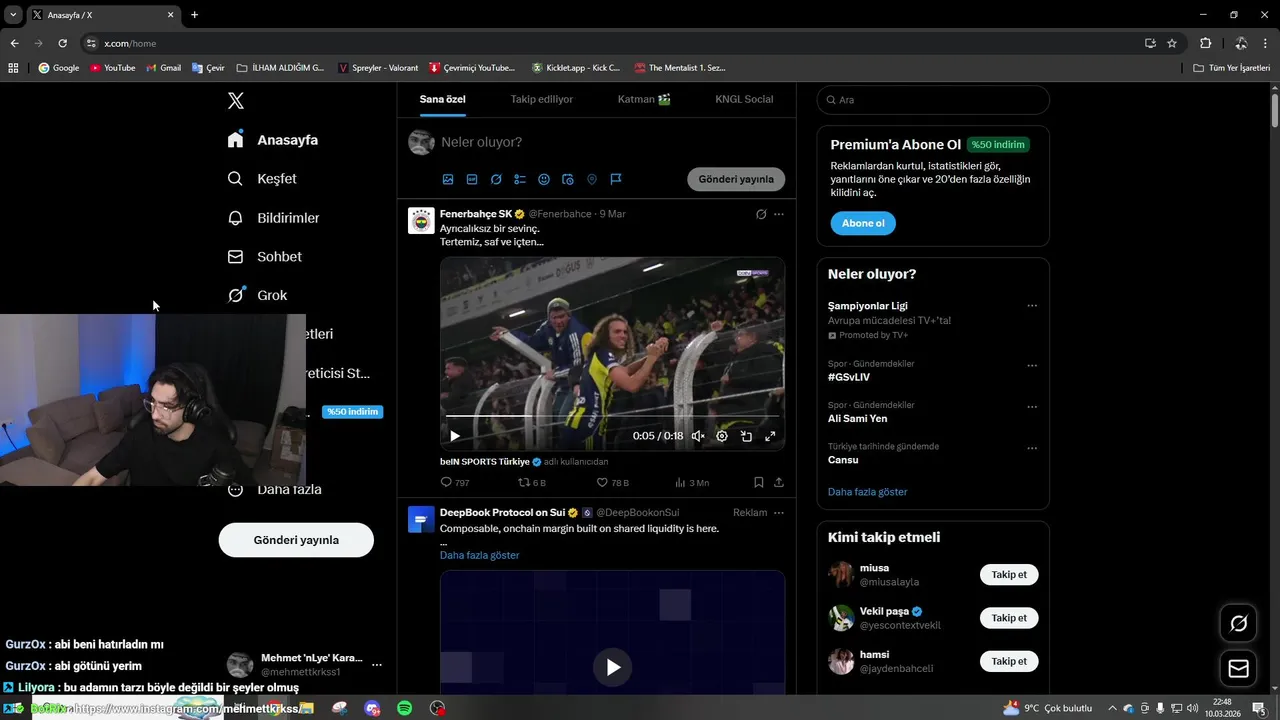Repost the Fenerbahçe SK post

click(x=532, y=482)
